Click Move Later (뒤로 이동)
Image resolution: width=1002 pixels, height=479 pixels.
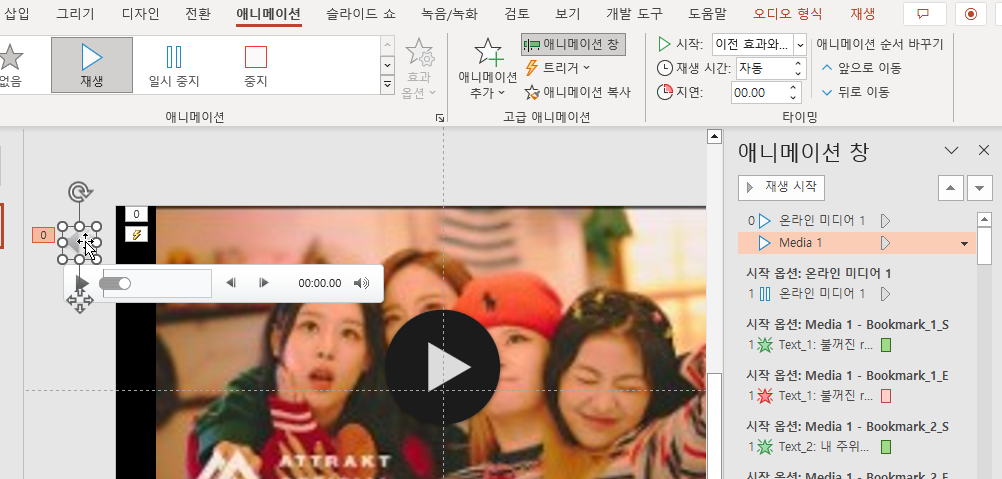(856, 92)
